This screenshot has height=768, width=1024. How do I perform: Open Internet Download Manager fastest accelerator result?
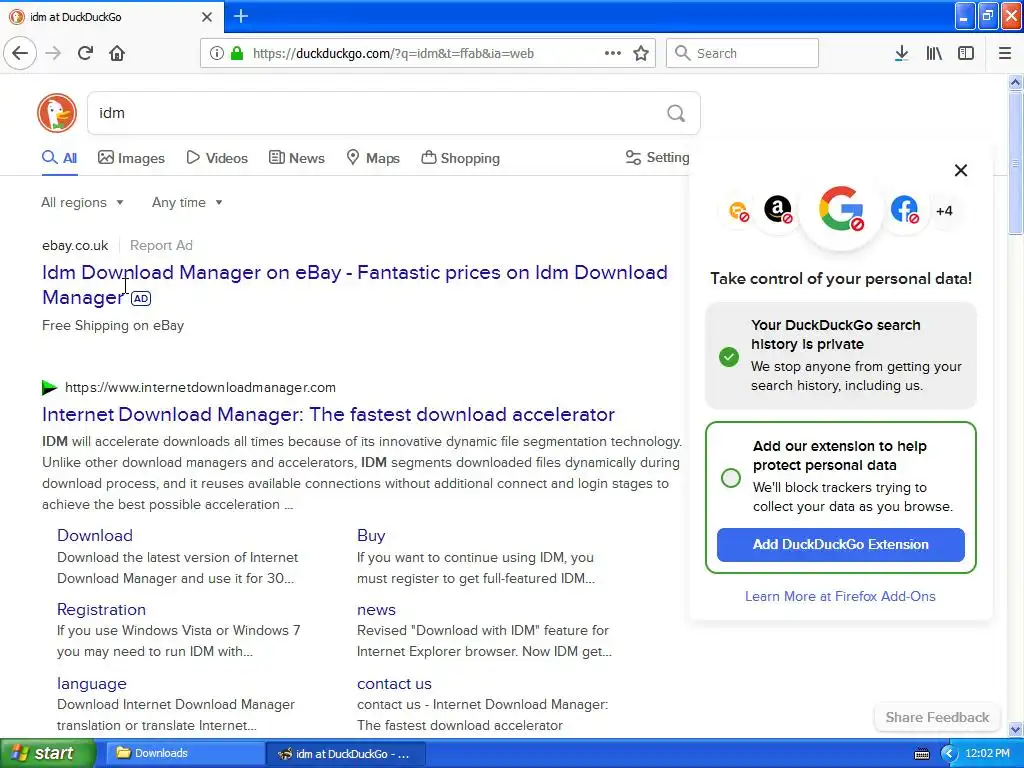tap(328, 414)
